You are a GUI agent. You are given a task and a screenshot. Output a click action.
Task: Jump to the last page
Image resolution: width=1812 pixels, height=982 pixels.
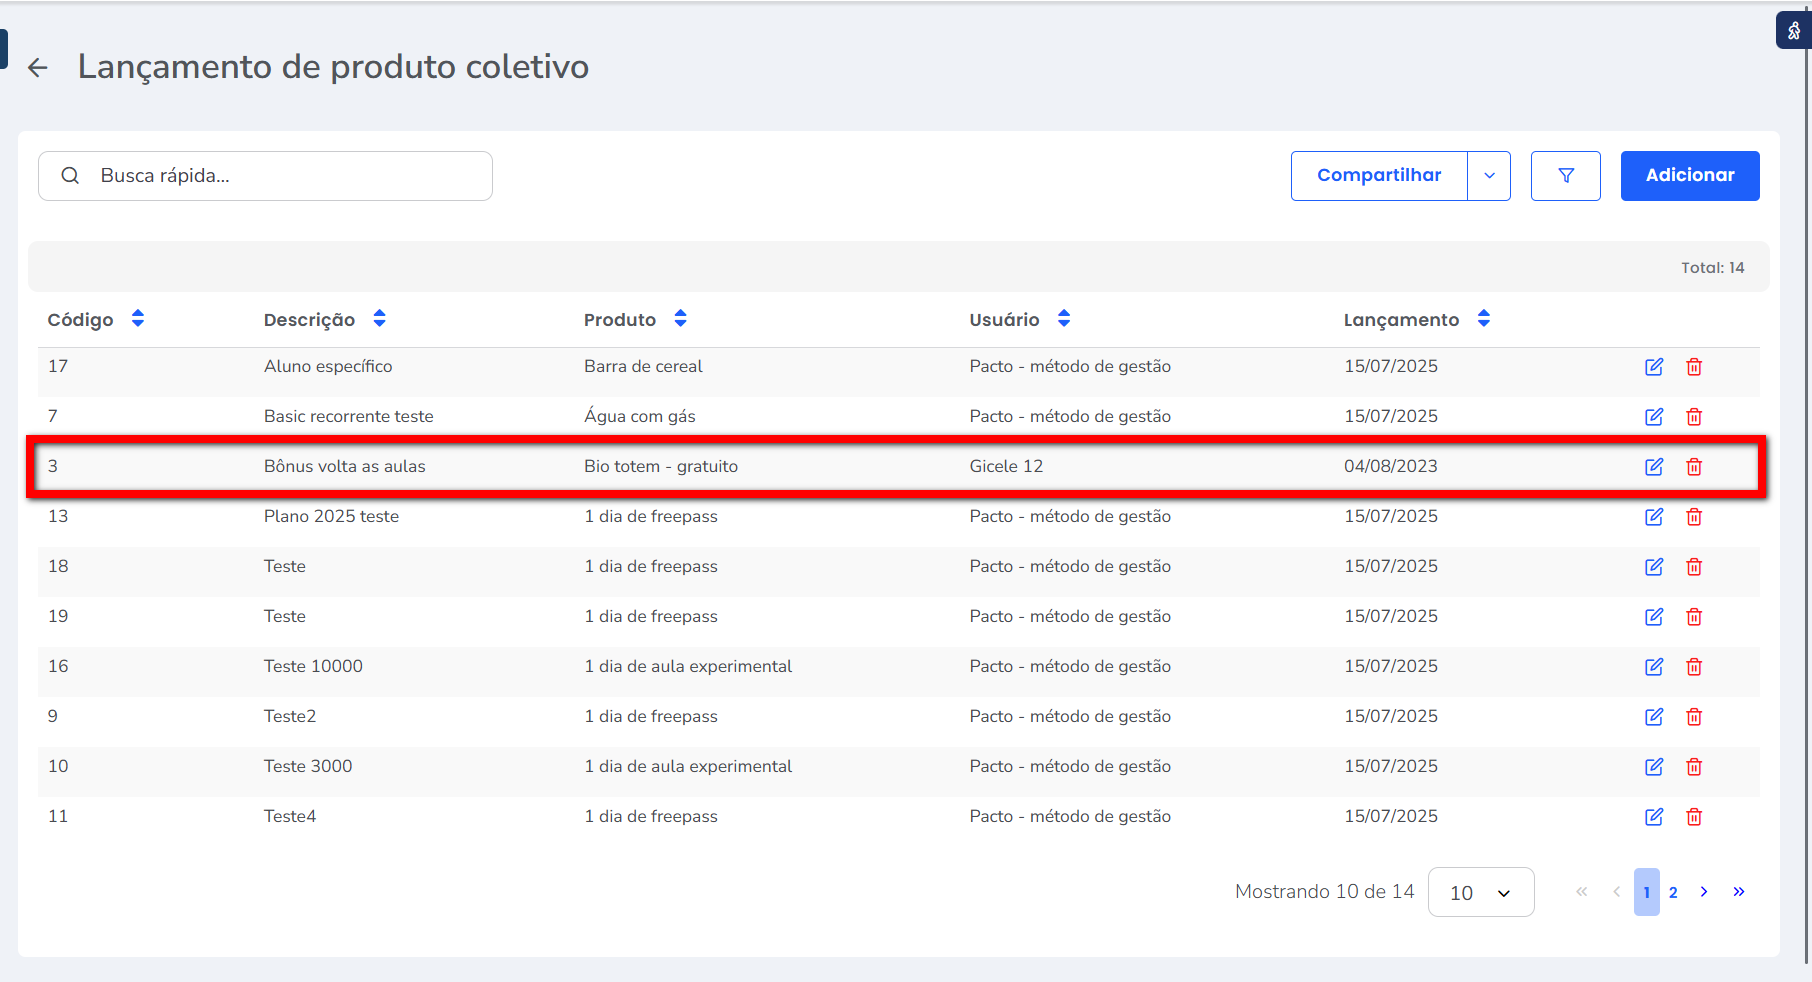point(1739,892)
